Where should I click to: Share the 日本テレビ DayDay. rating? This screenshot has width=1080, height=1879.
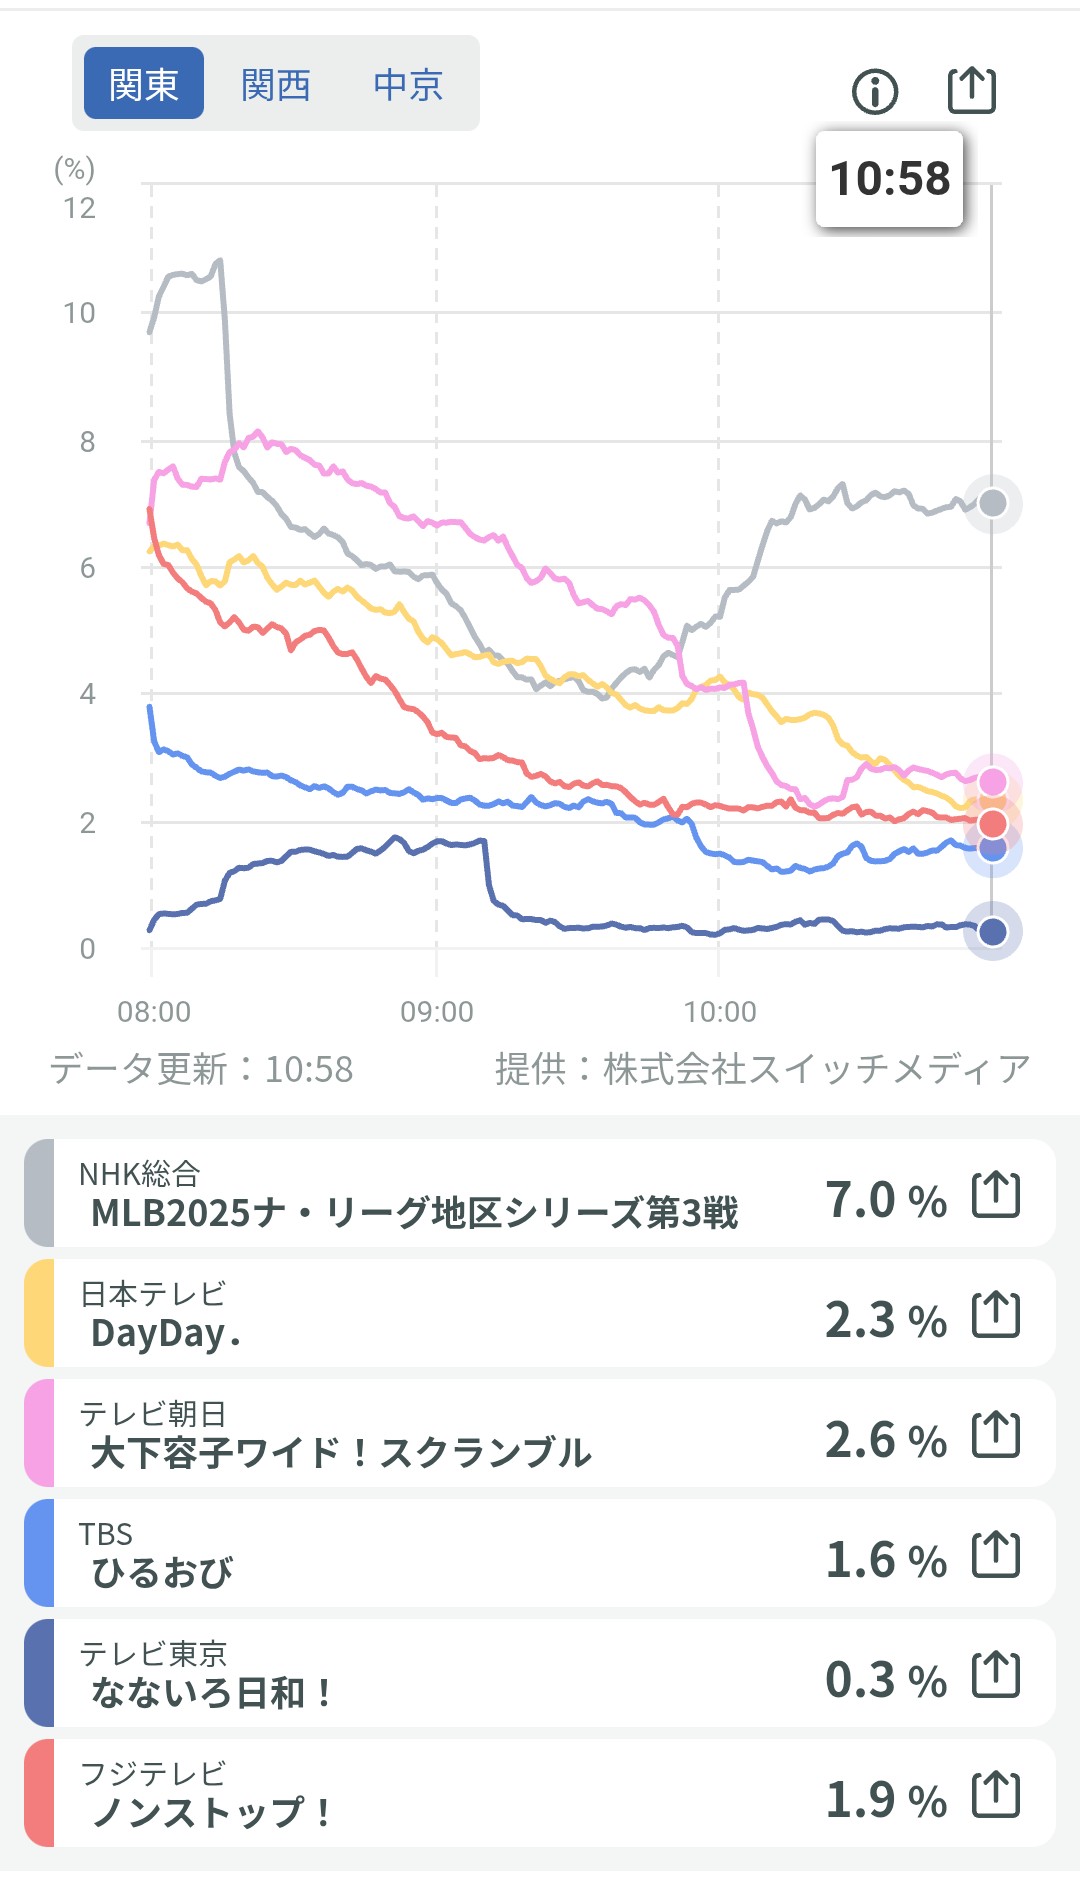[996, 1314]
